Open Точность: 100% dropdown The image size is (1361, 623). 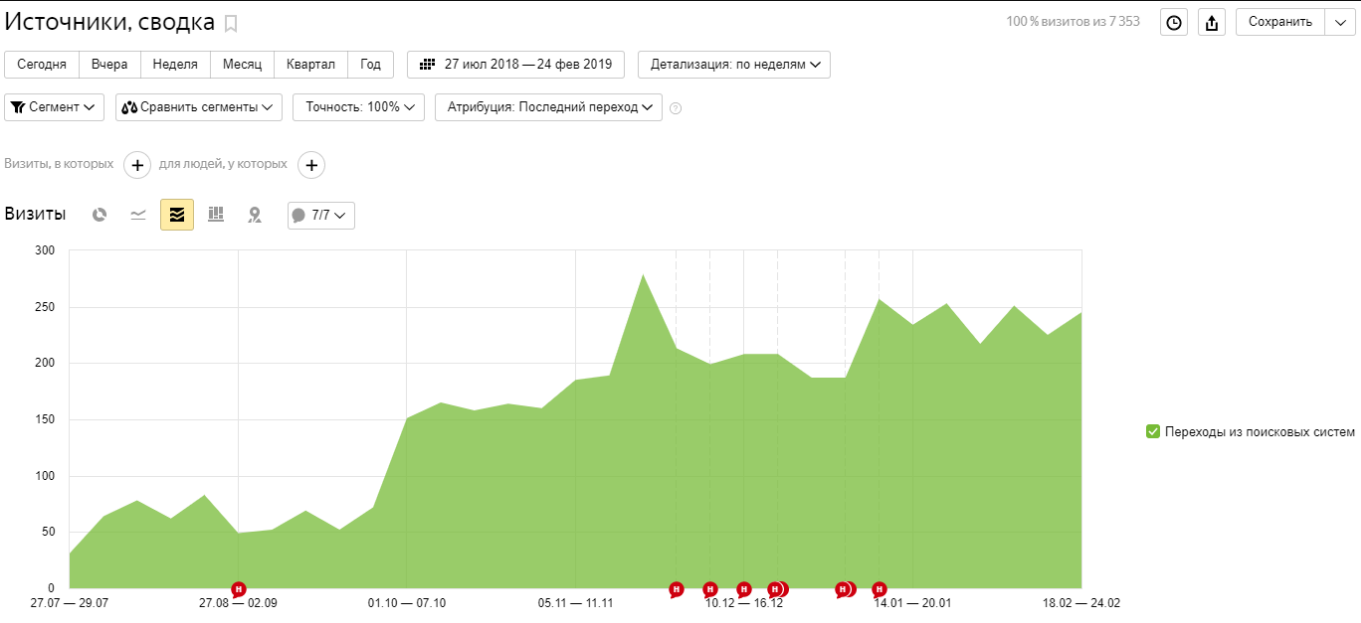[x=359, y=107]
